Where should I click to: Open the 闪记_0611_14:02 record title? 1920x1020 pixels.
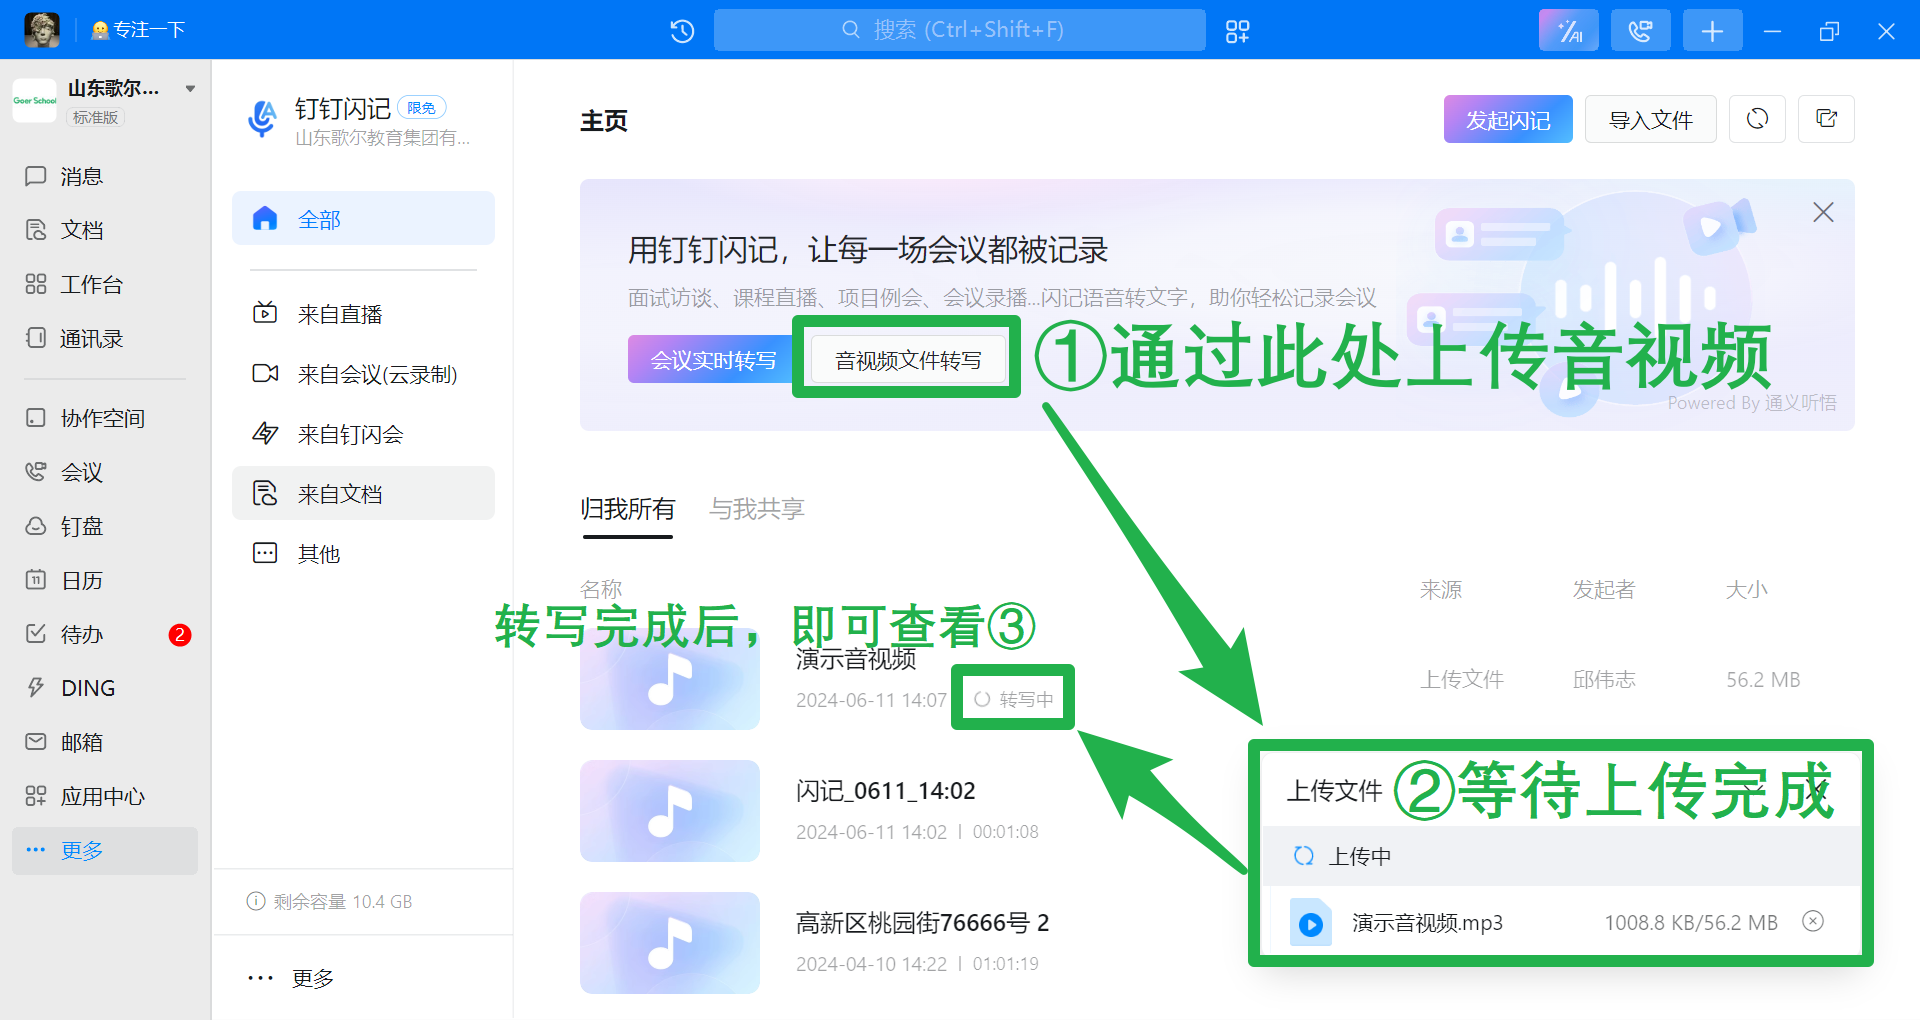[886, 791]
